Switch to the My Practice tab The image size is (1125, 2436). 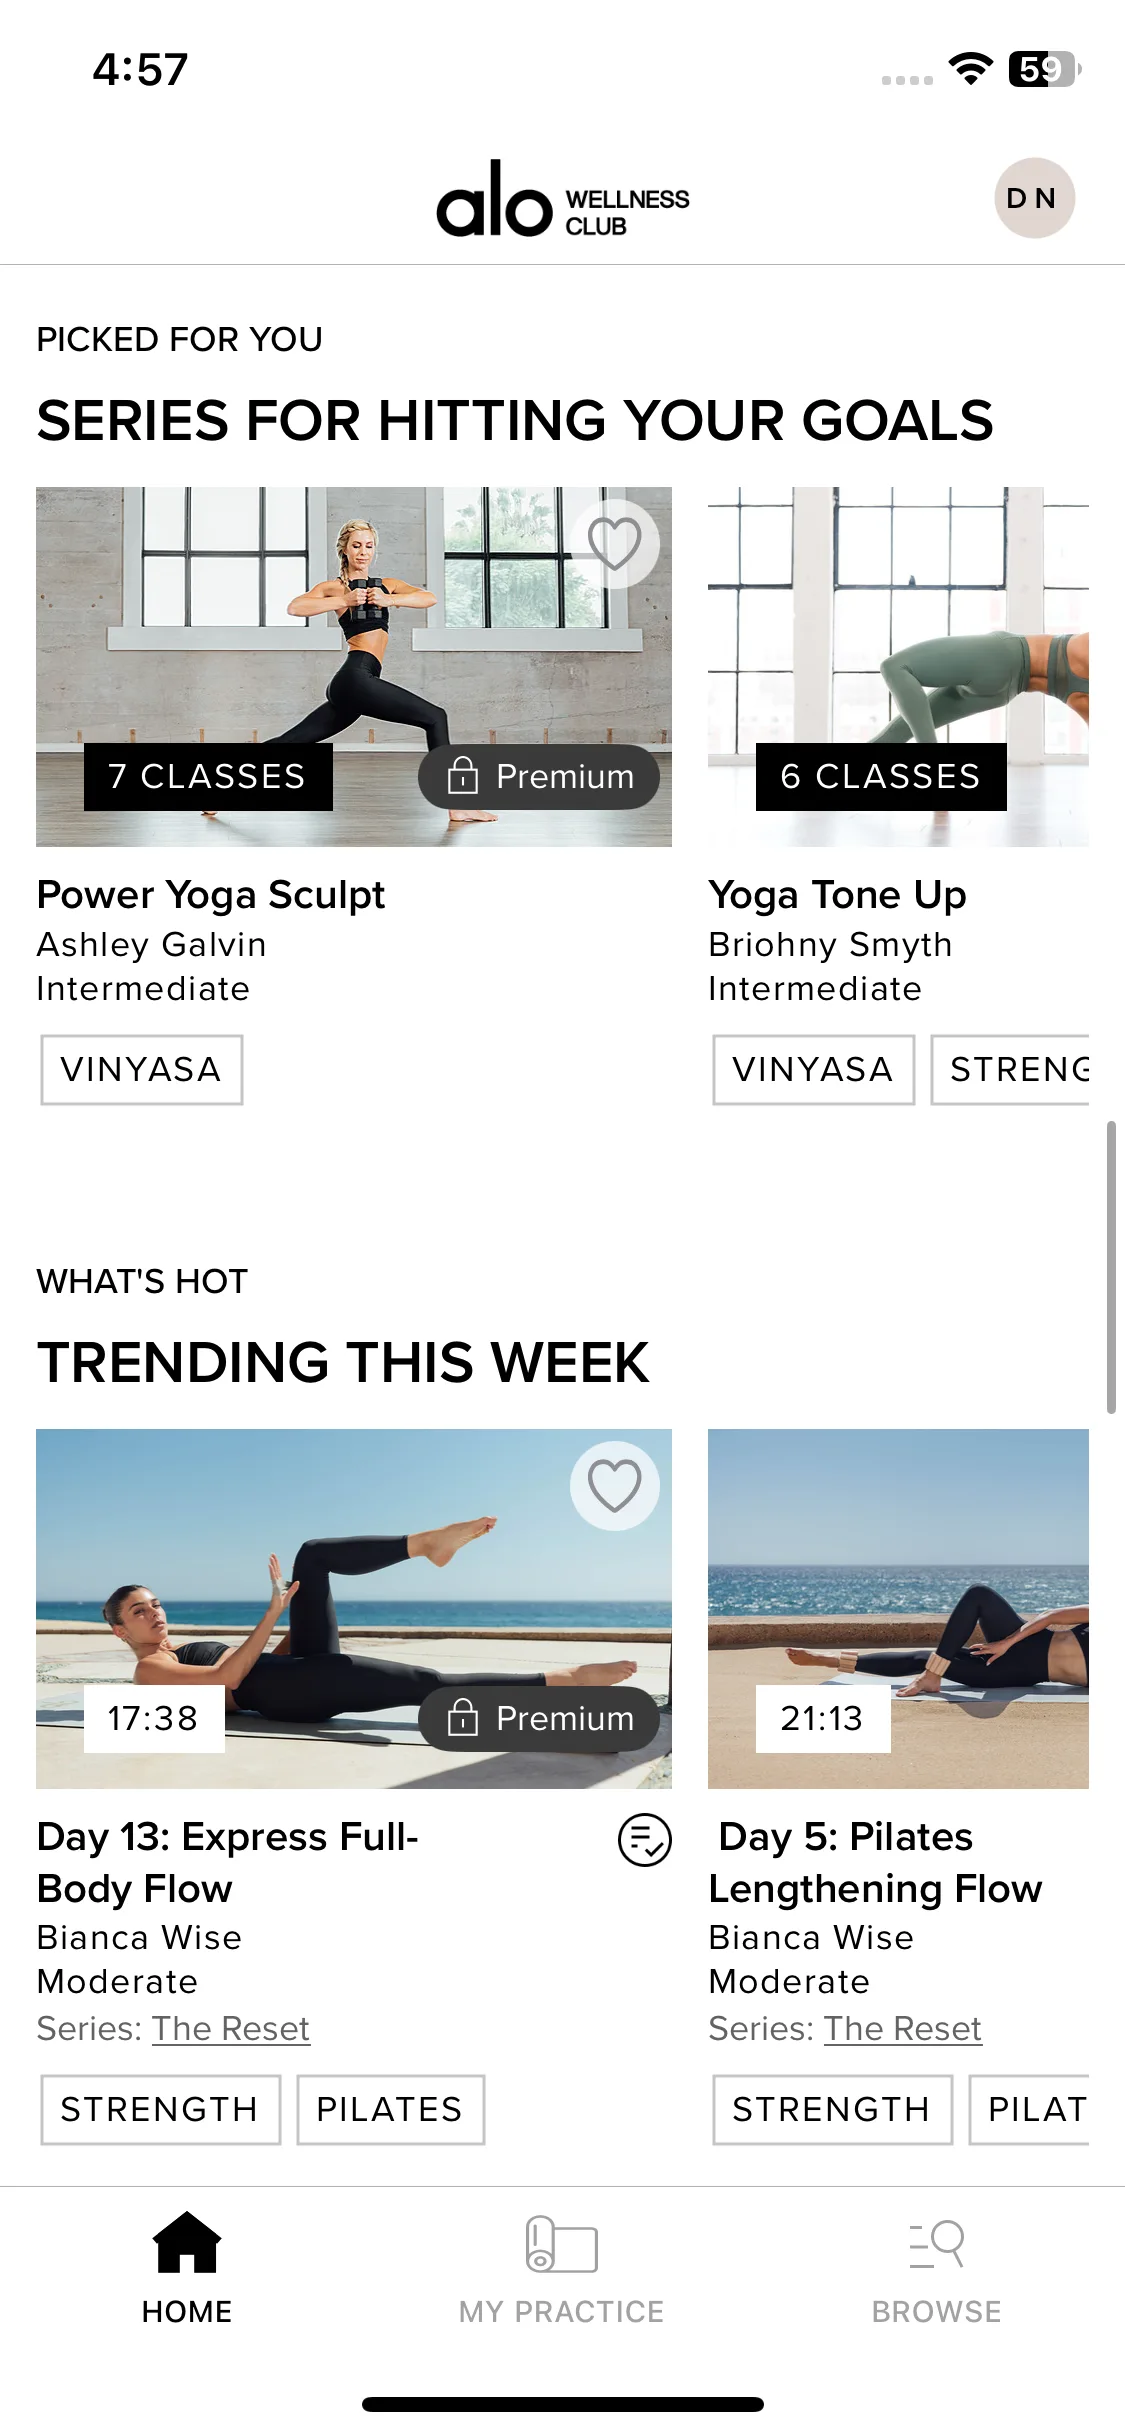pyautogui.click(x=561, y=2268)
